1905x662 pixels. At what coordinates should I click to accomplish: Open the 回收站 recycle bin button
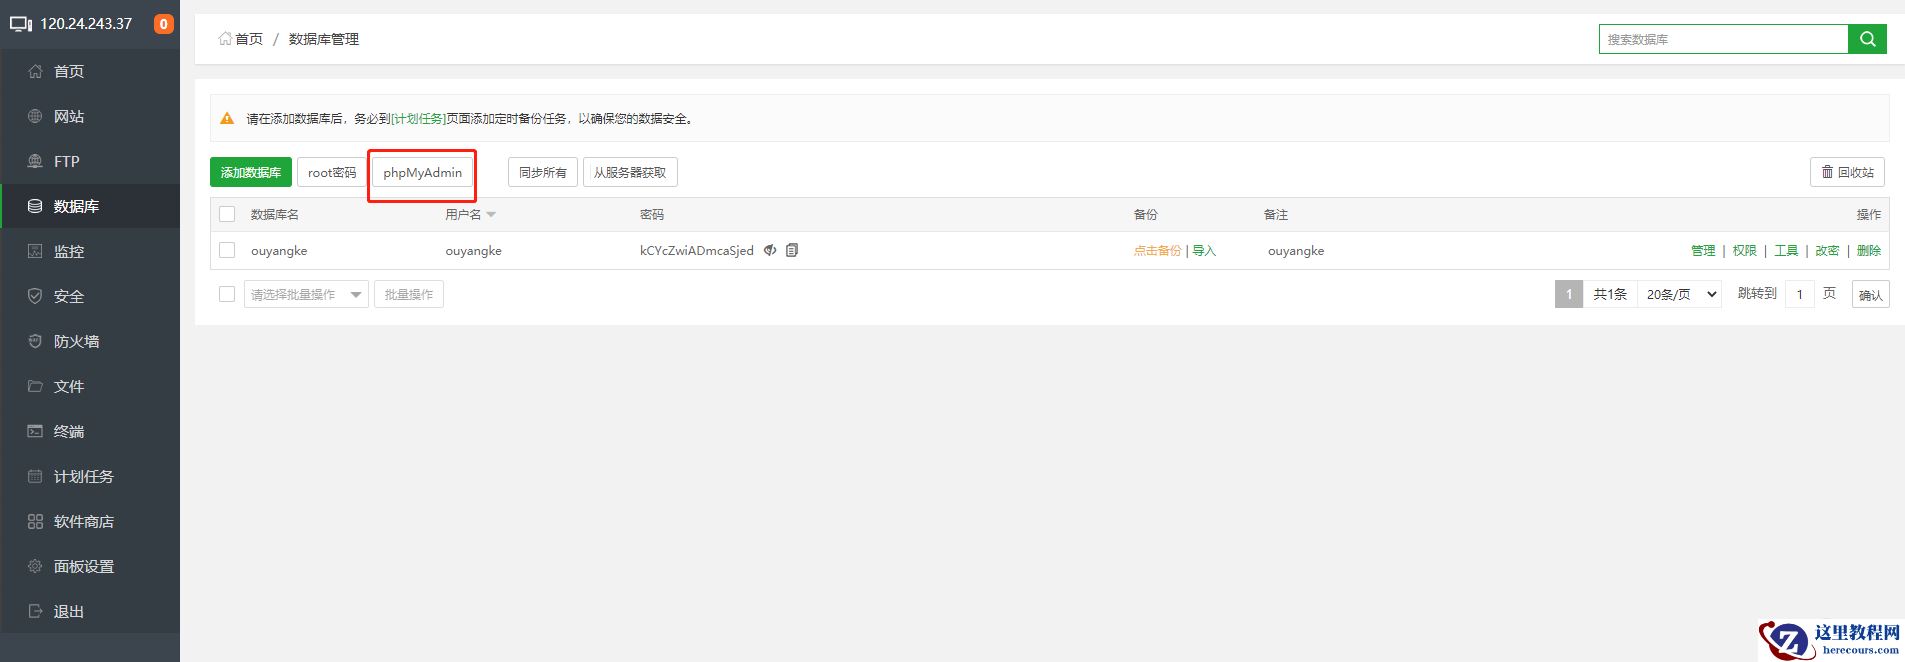[x=1847, y=172]
